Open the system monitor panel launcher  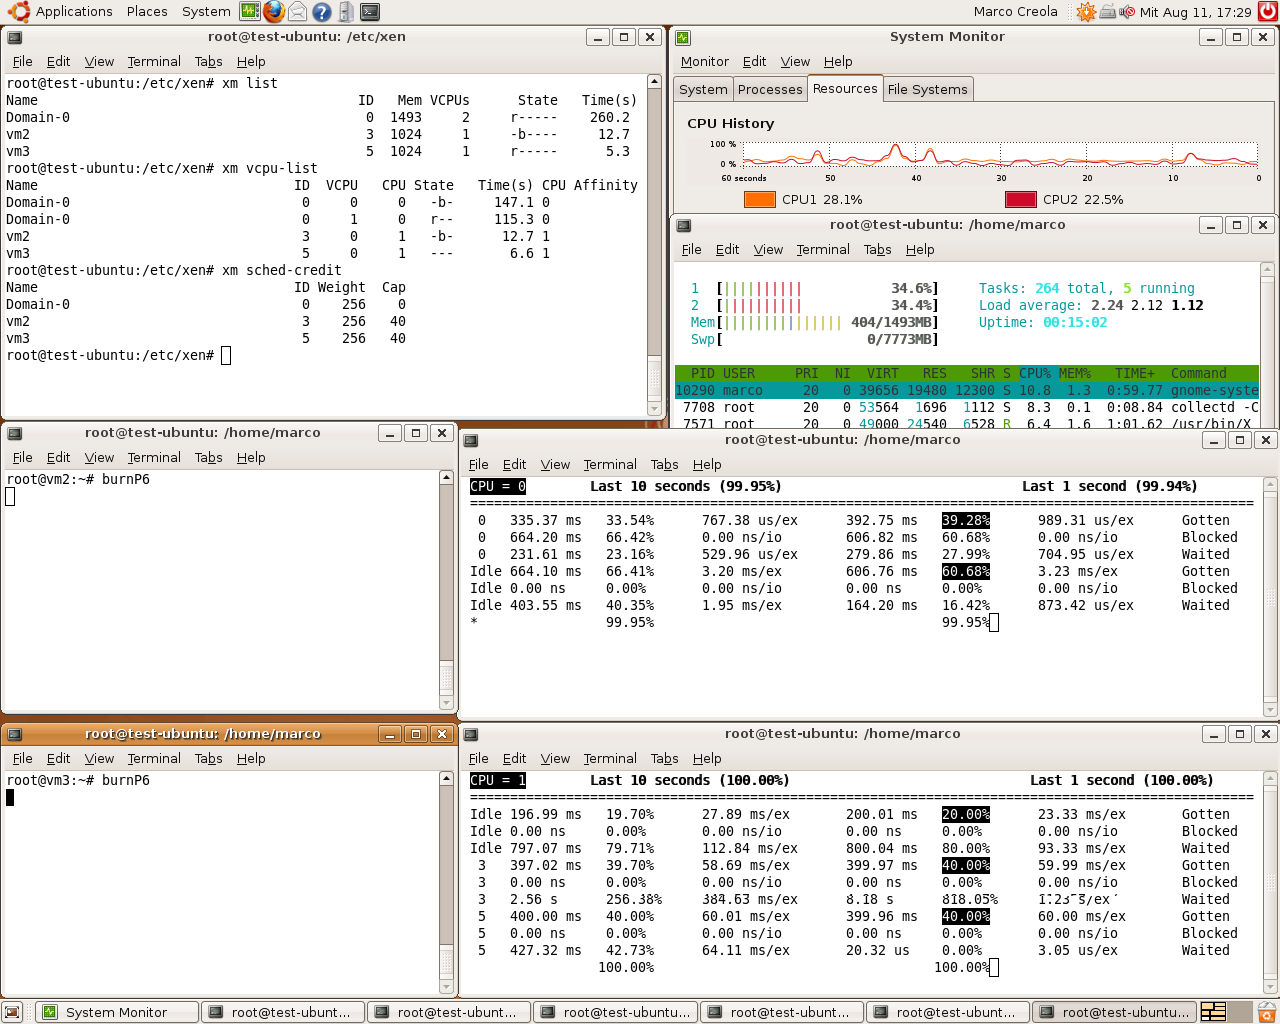coord(250,12)
